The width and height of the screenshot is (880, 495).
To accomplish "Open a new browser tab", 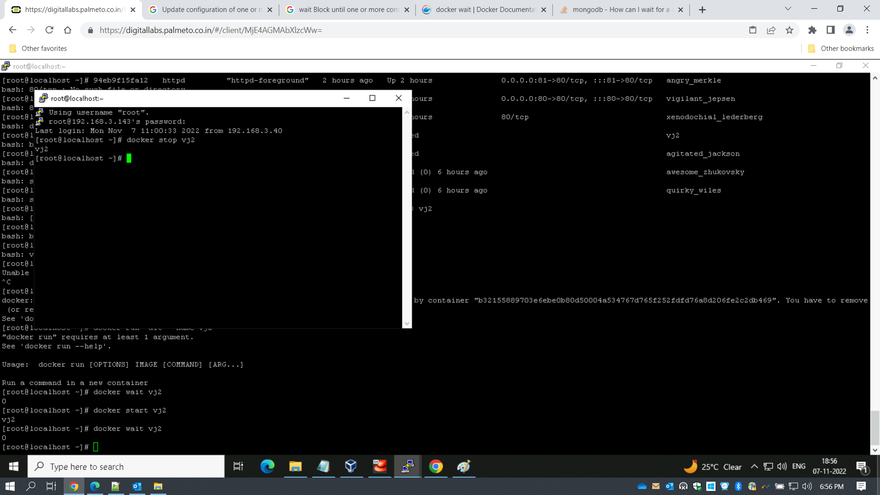I will [x=702, y=9].
